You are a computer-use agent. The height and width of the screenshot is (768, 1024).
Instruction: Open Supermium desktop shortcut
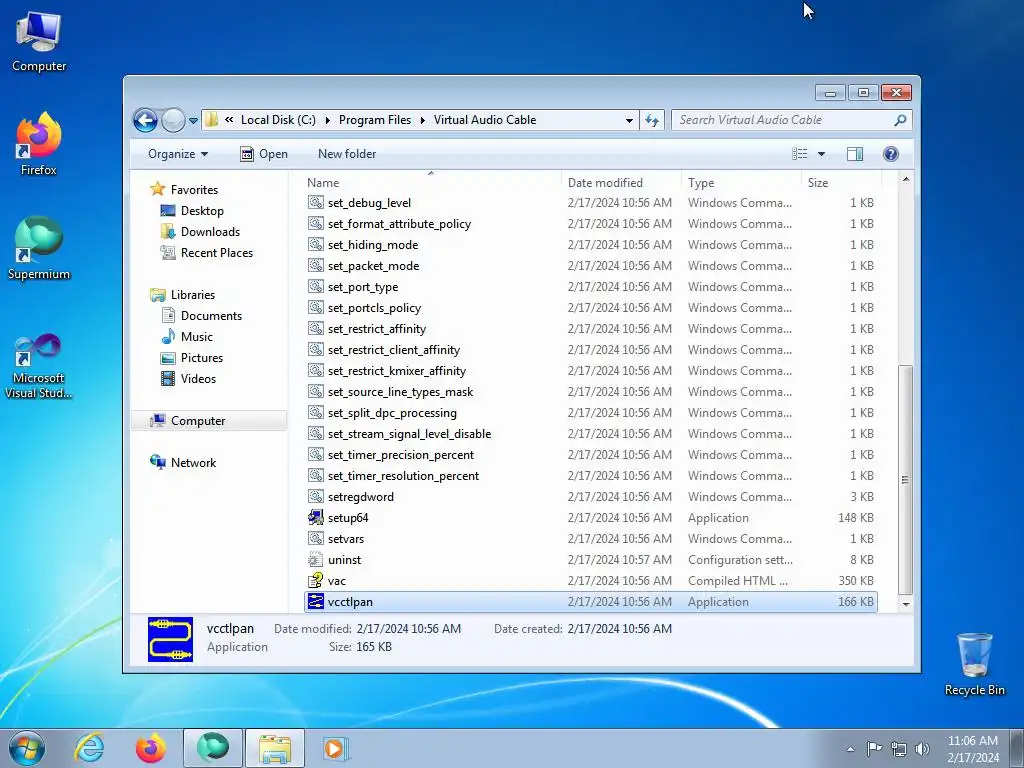[39, 249]
